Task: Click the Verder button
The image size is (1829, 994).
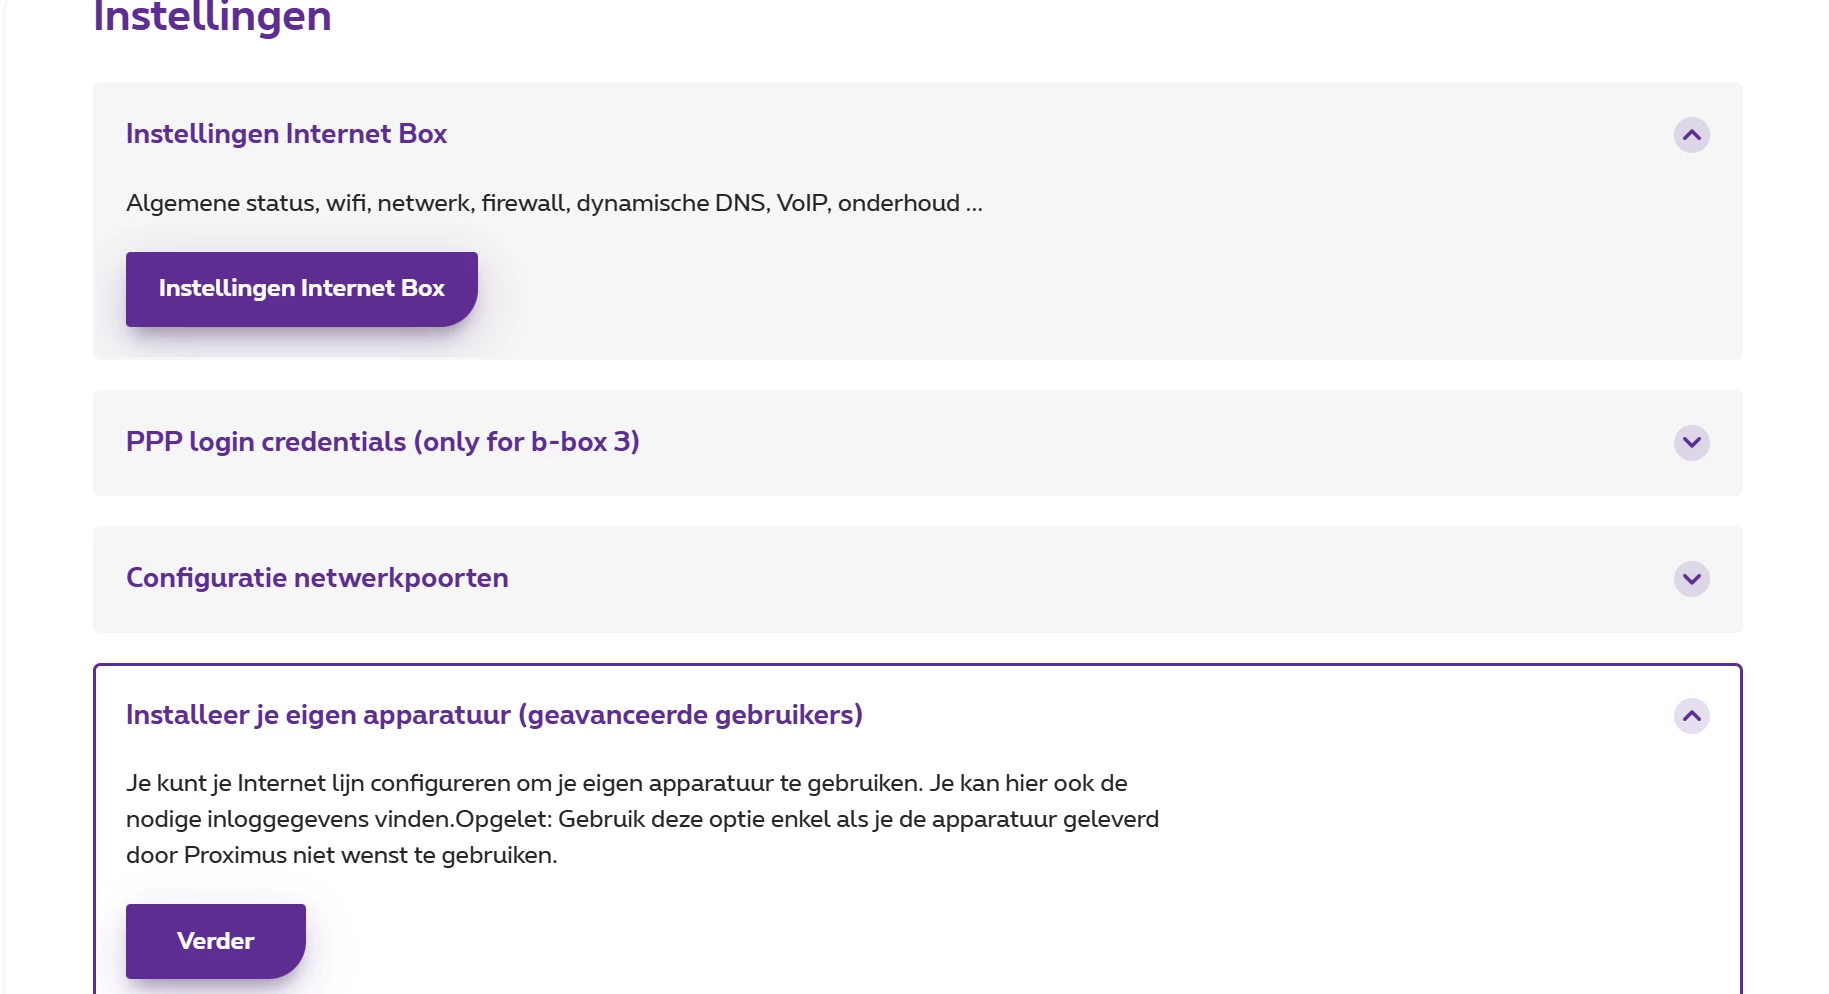Action: click(215, 941)
